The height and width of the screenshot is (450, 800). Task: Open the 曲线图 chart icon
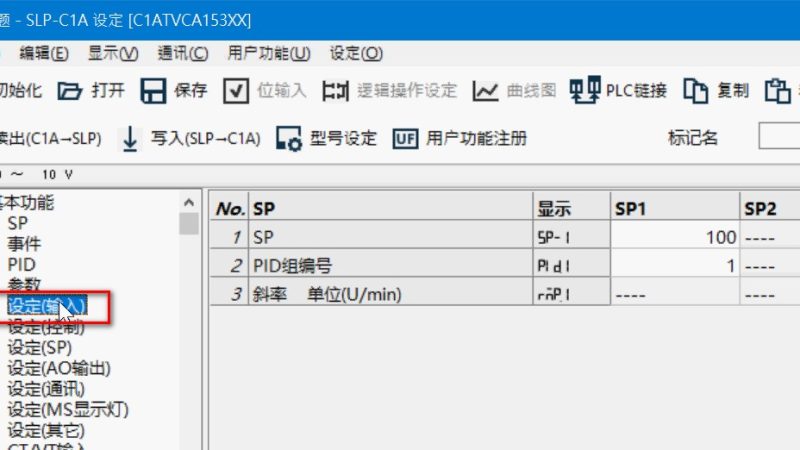[x=486, y=91]
